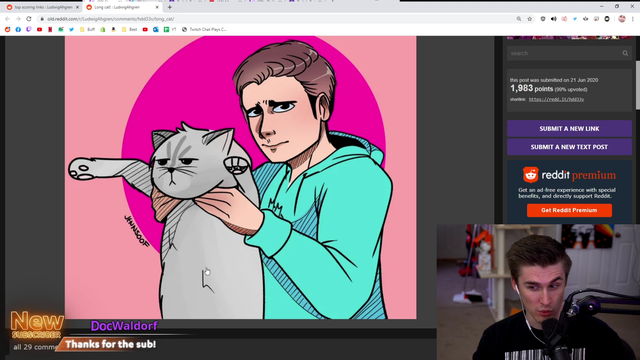The width and height of the screenshot is (640, 360).
Task: Reload the Reddit page
Action: (29, 19)
